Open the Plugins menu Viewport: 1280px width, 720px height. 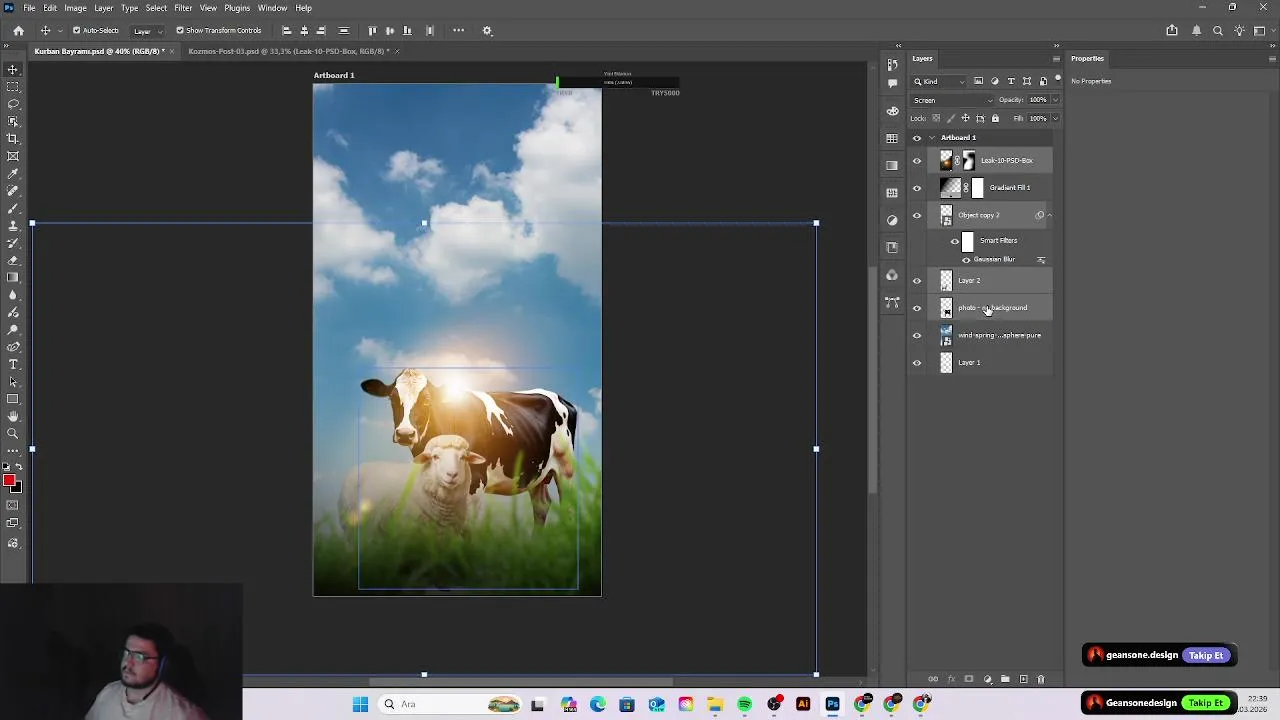[x=237, y=8]
